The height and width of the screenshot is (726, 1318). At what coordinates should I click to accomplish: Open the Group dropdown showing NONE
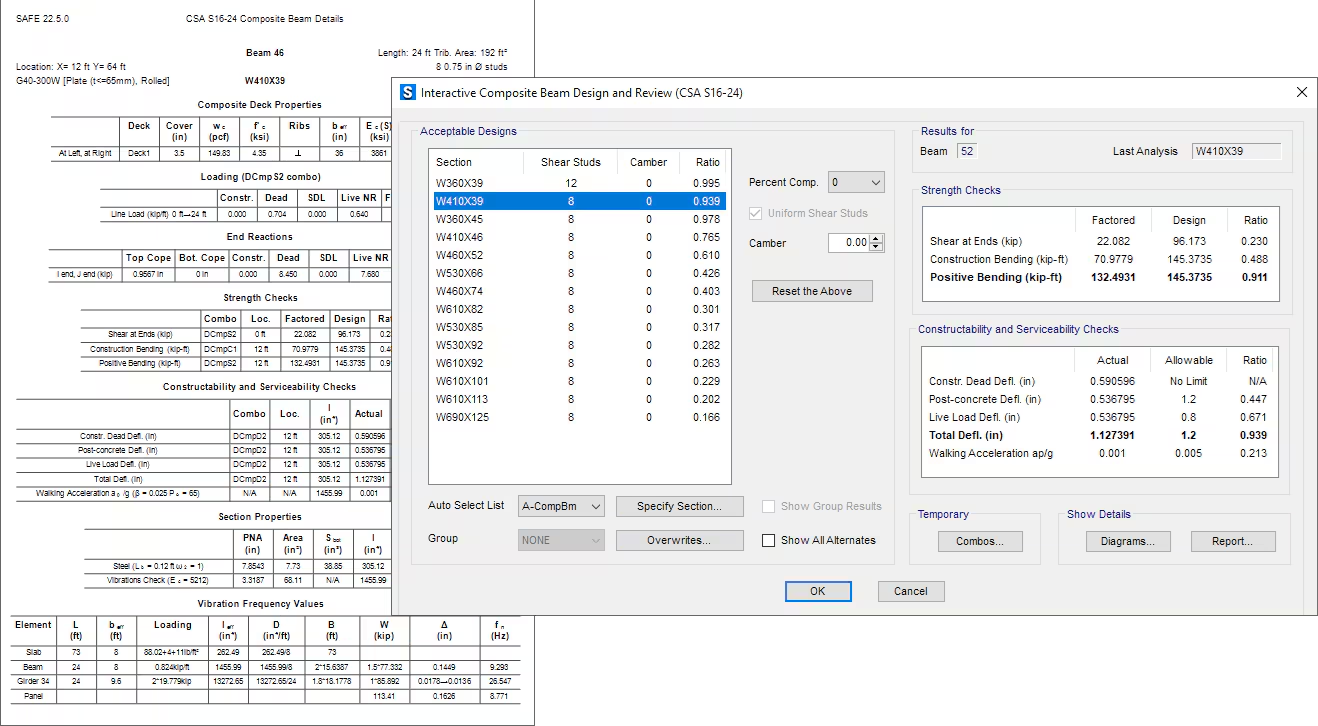click(x=560, y=539)
